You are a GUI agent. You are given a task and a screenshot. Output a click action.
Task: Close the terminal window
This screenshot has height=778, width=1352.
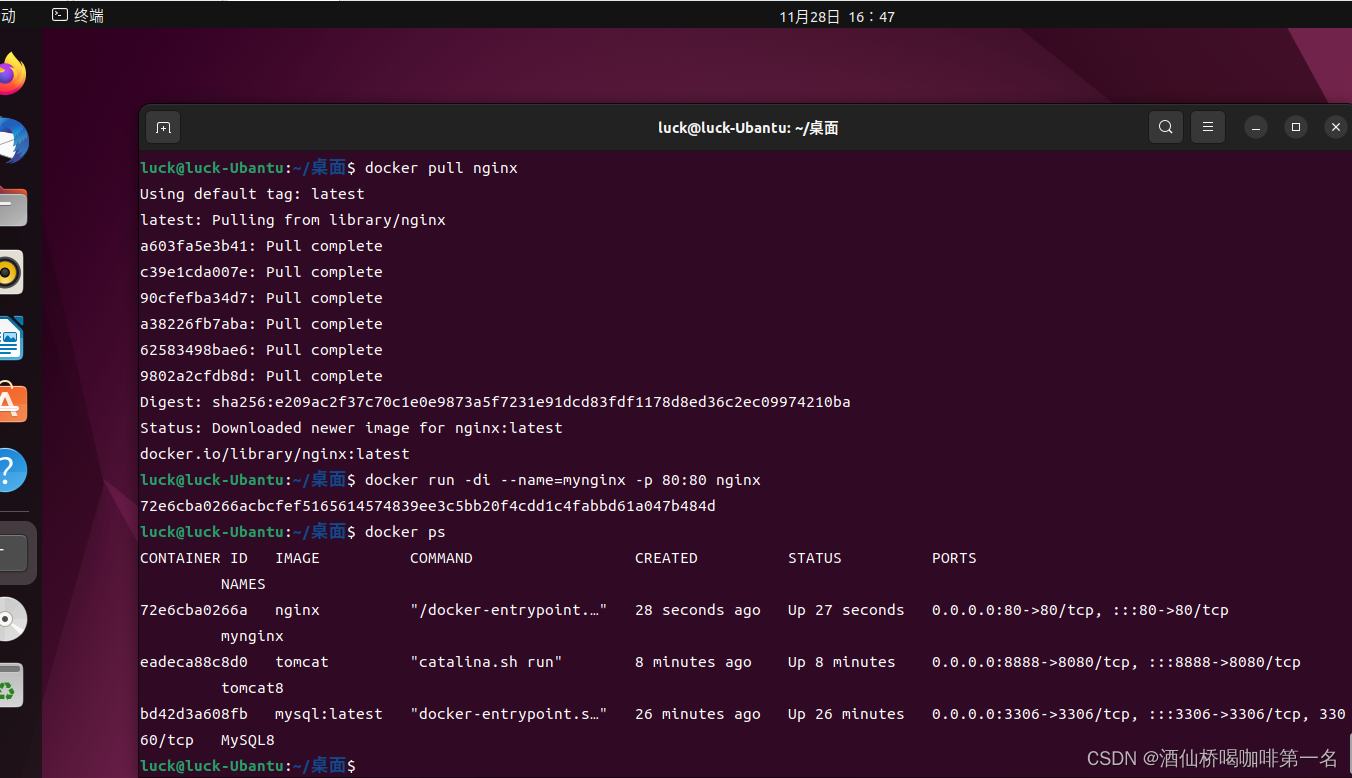1335,127
